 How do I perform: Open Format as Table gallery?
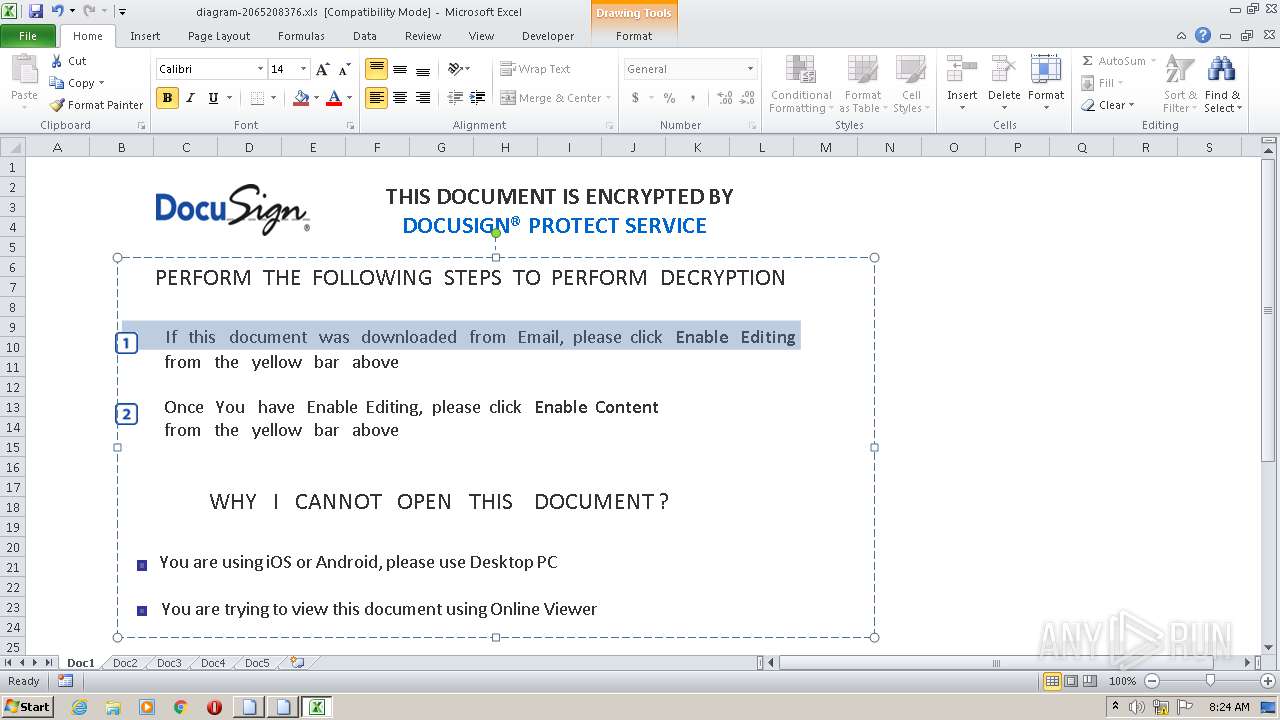pos(862,84)
